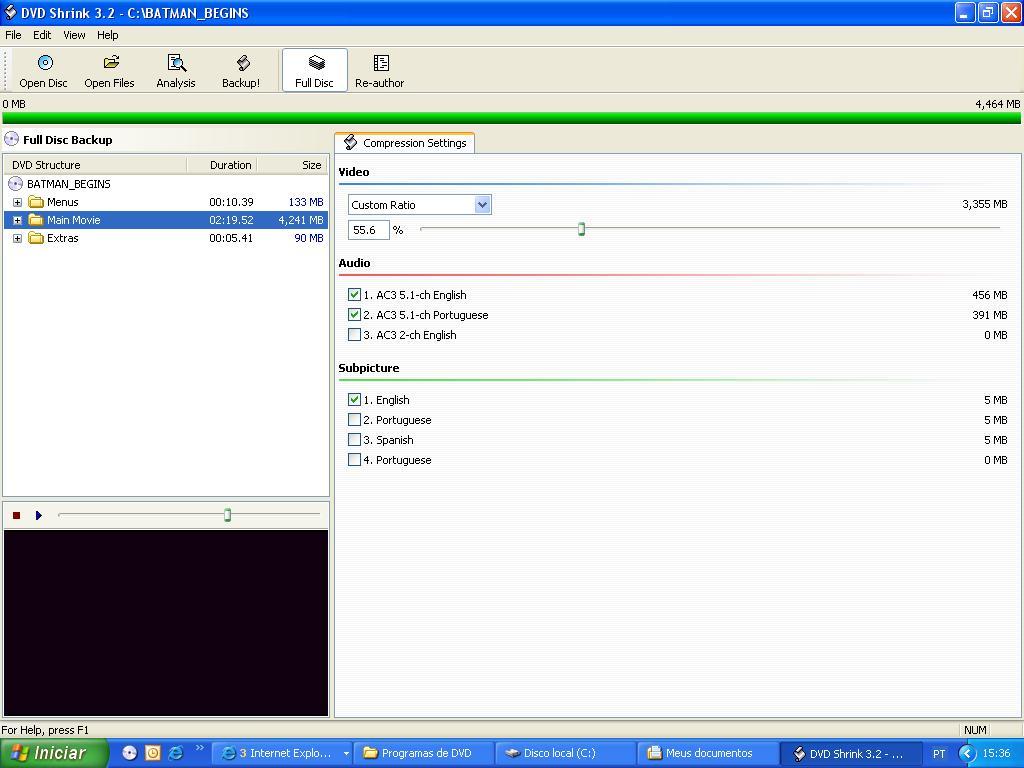This screenshot has width=1024, height=768.
Task: Open the Custom Ratio dropdown
Action: (x=482, y=204)
